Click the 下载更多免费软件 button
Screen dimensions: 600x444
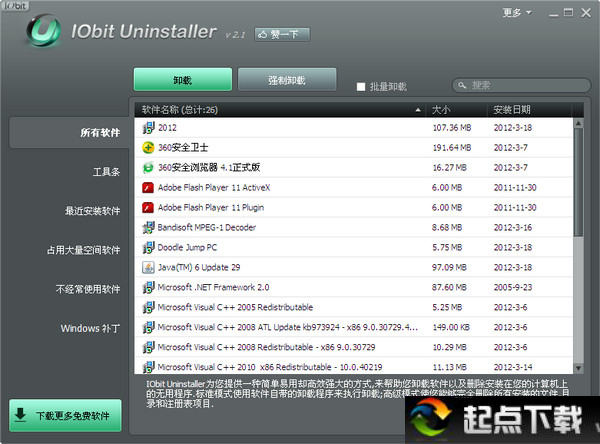(x=65, y=415)
